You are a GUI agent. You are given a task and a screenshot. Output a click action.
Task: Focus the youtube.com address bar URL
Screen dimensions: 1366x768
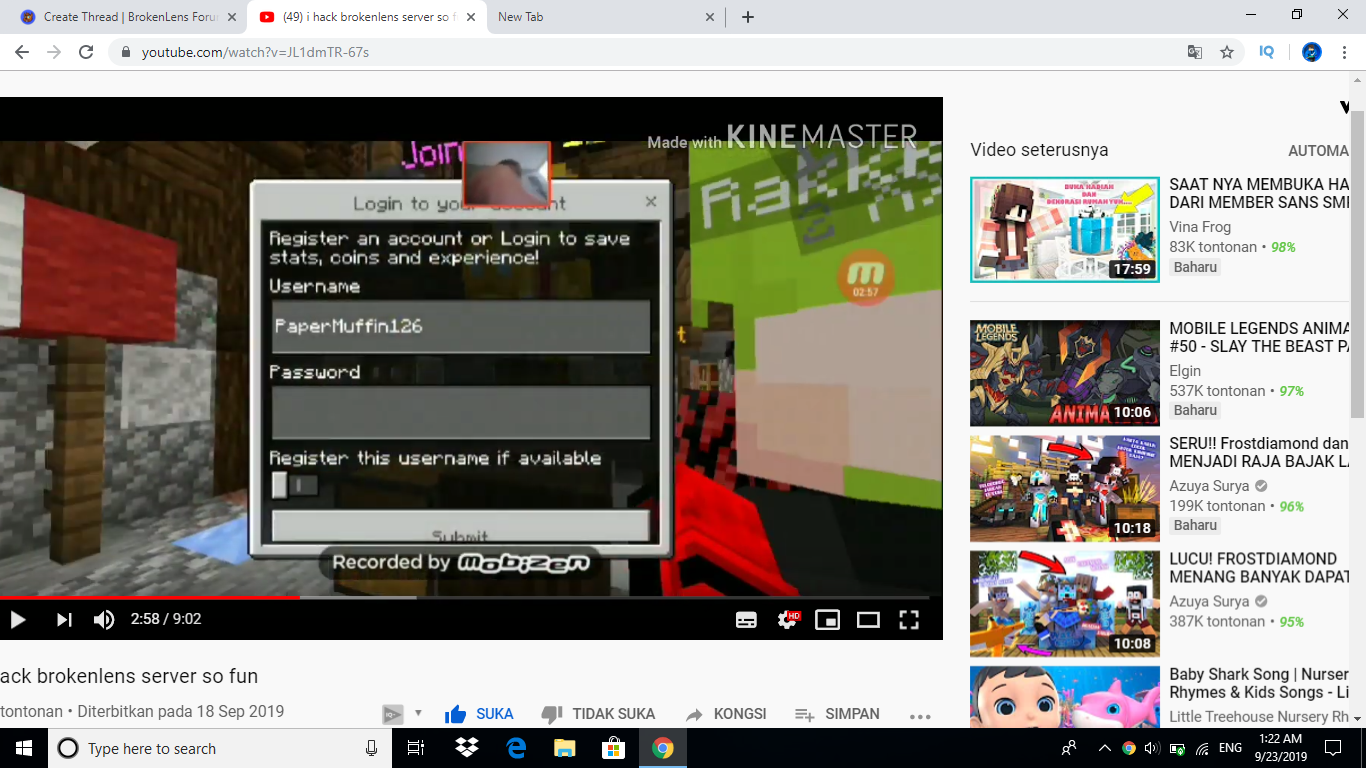(255, 52)
